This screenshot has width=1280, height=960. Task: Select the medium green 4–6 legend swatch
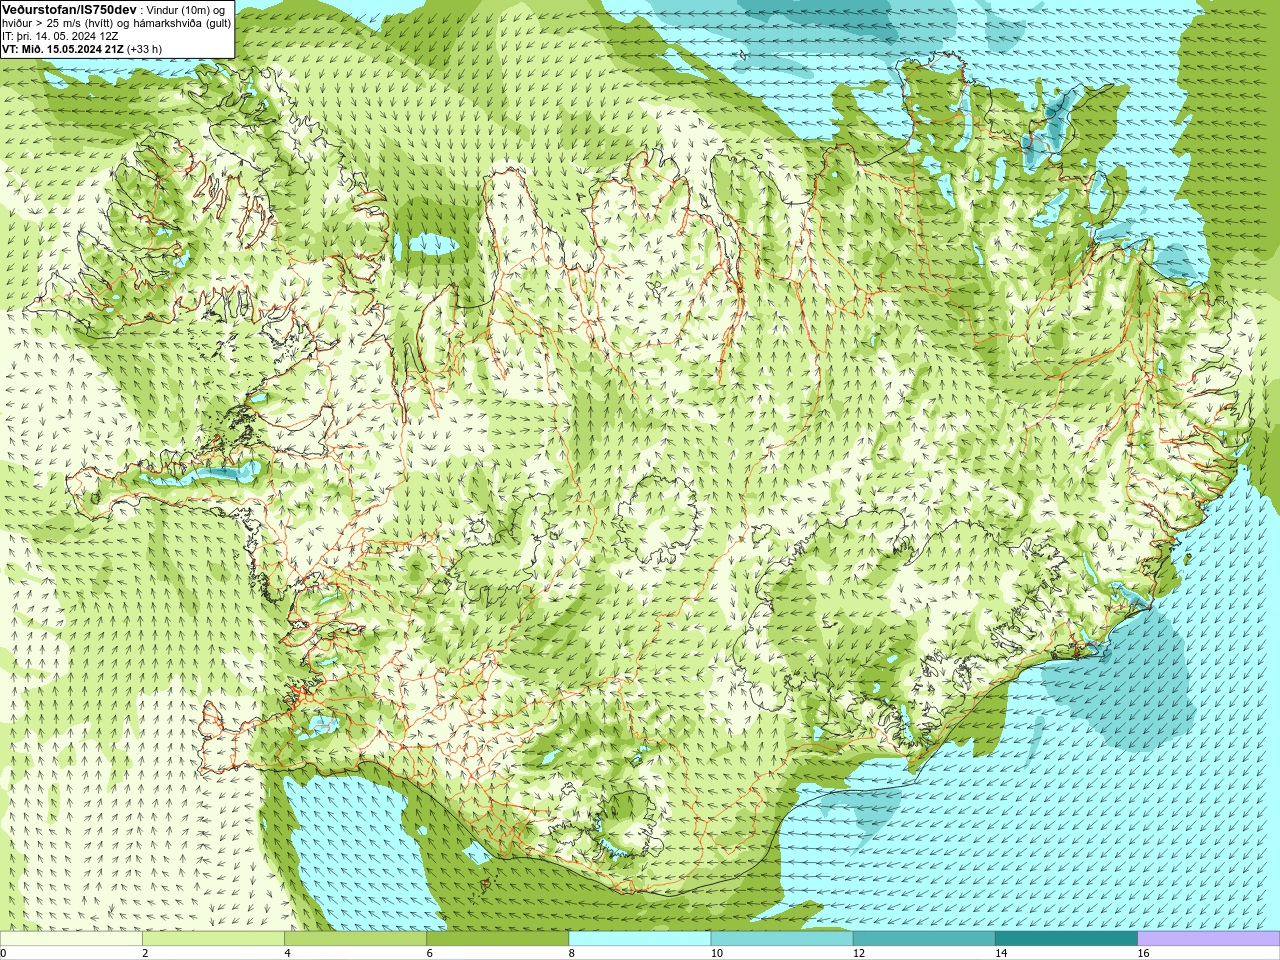click(355, 939)
